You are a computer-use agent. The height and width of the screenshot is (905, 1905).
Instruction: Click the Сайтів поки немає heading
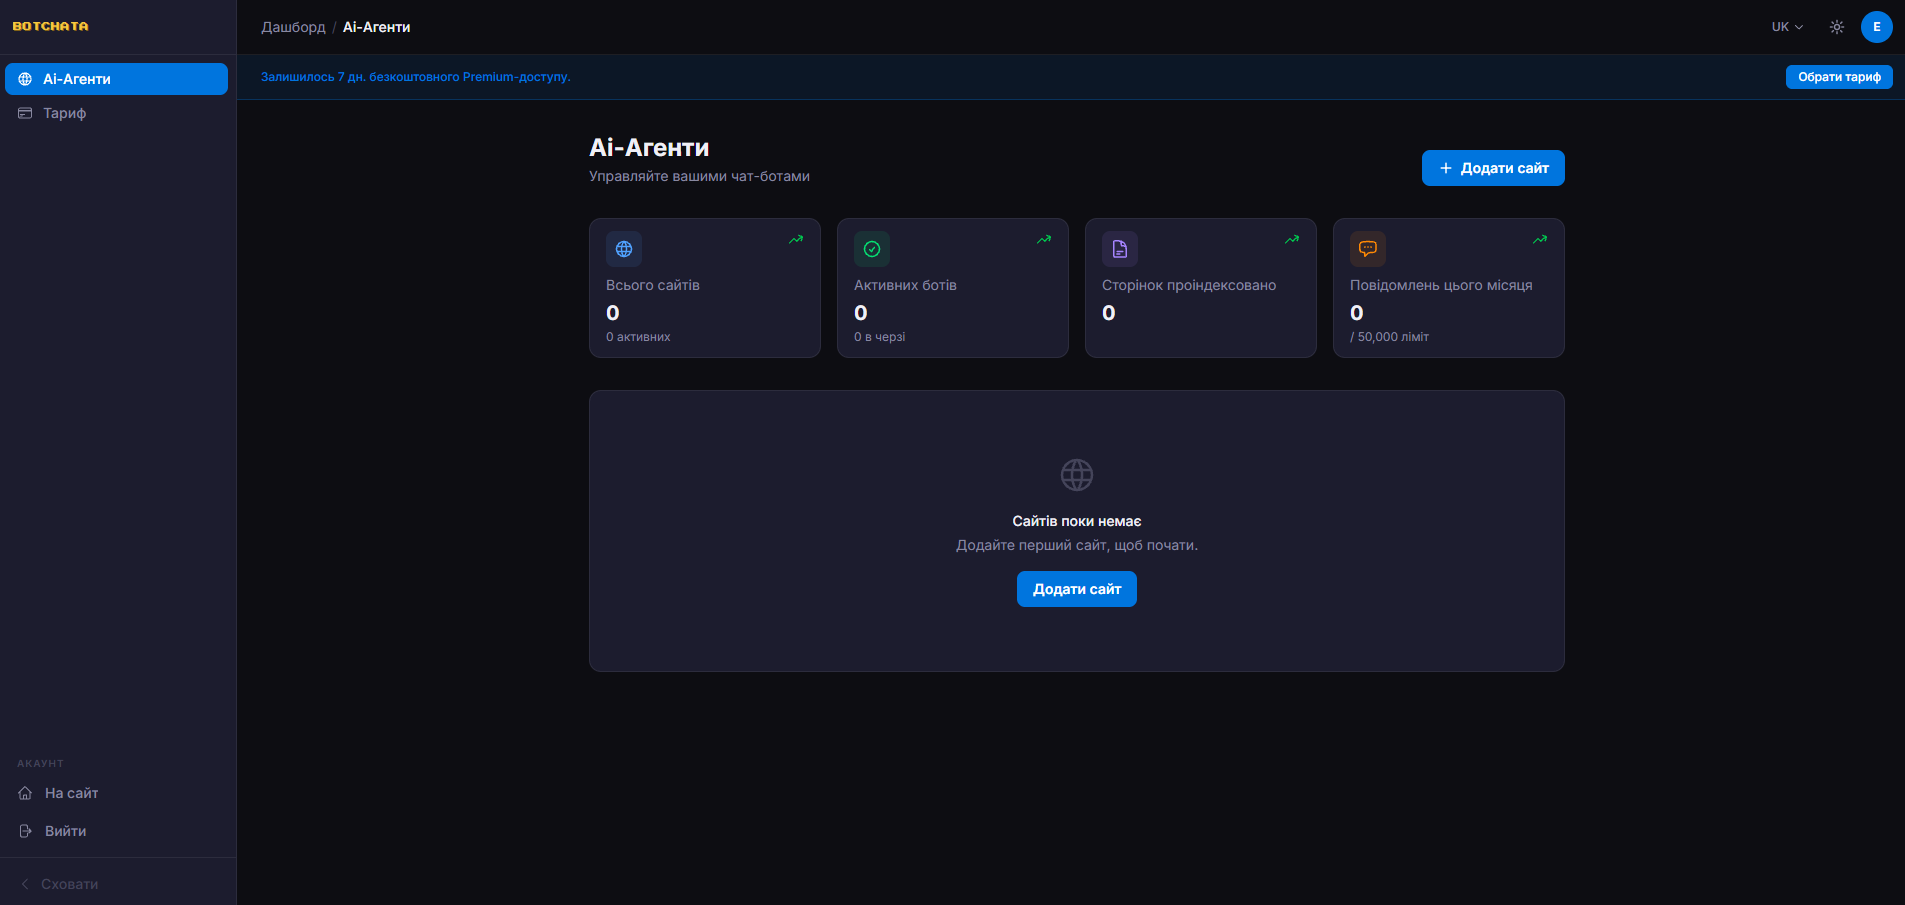[x=1077, y=521]
